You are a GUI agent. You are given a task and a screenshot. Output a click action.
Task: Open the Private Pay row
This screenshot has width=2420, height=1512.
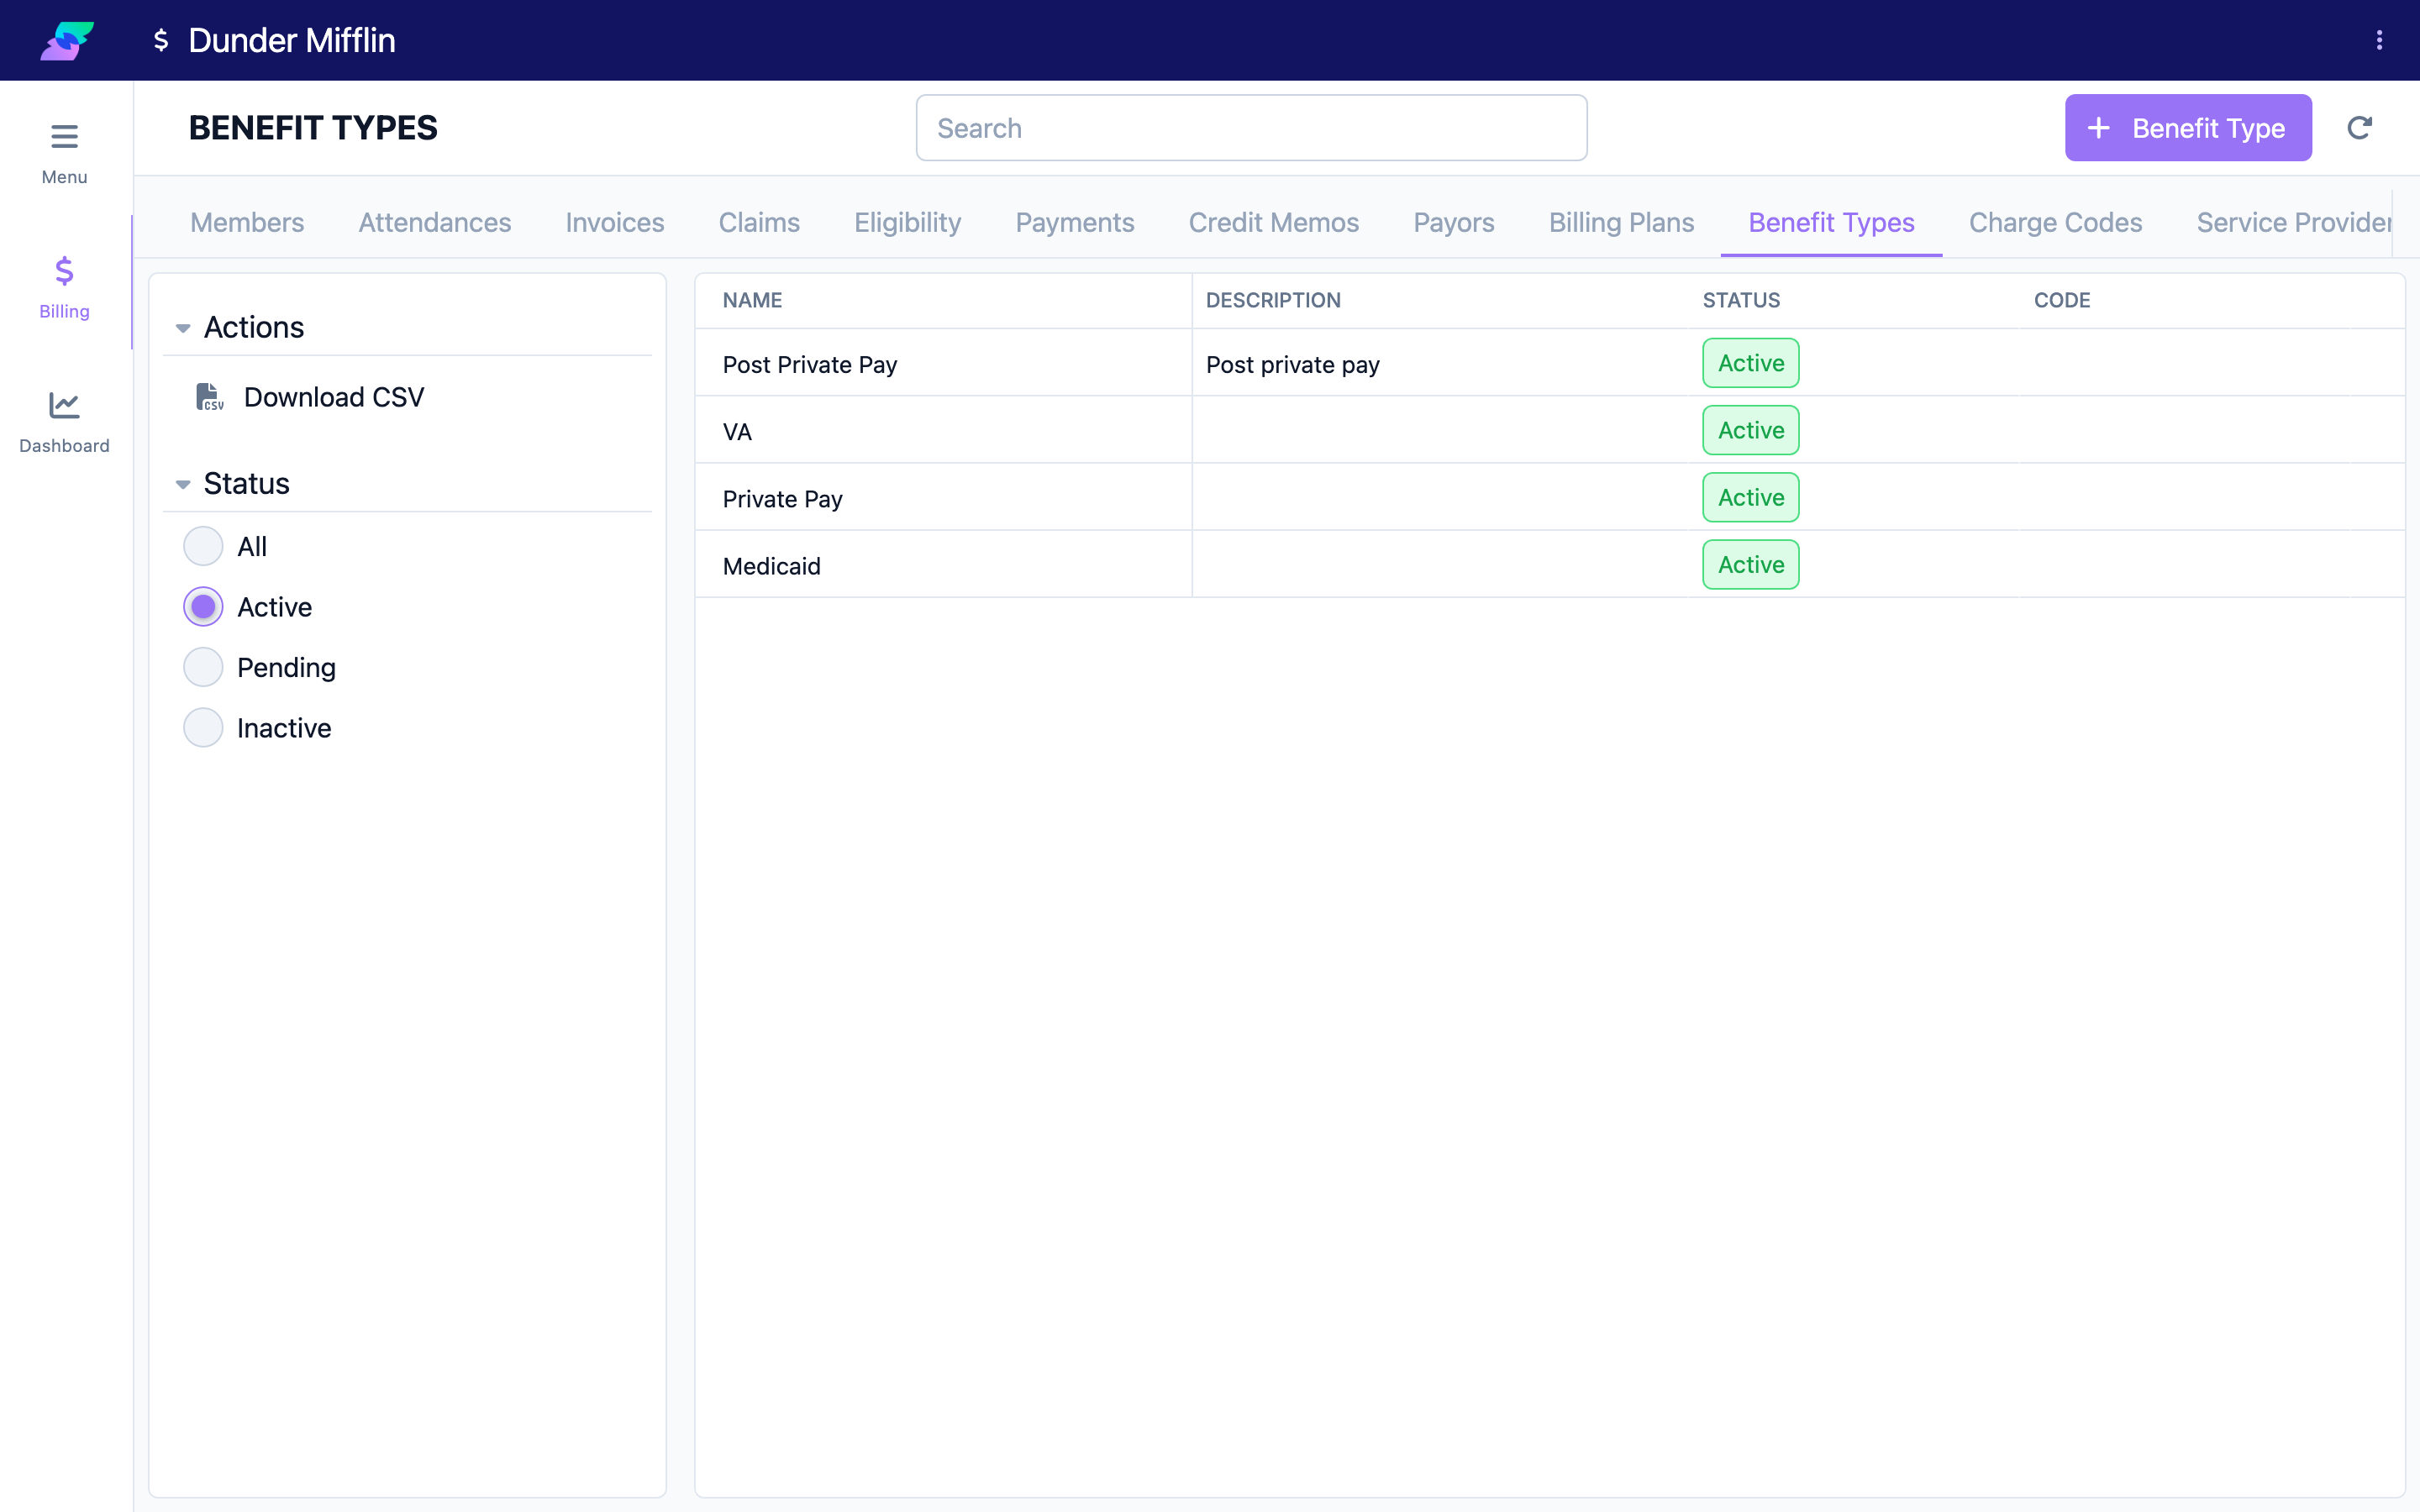[1549, 497]
